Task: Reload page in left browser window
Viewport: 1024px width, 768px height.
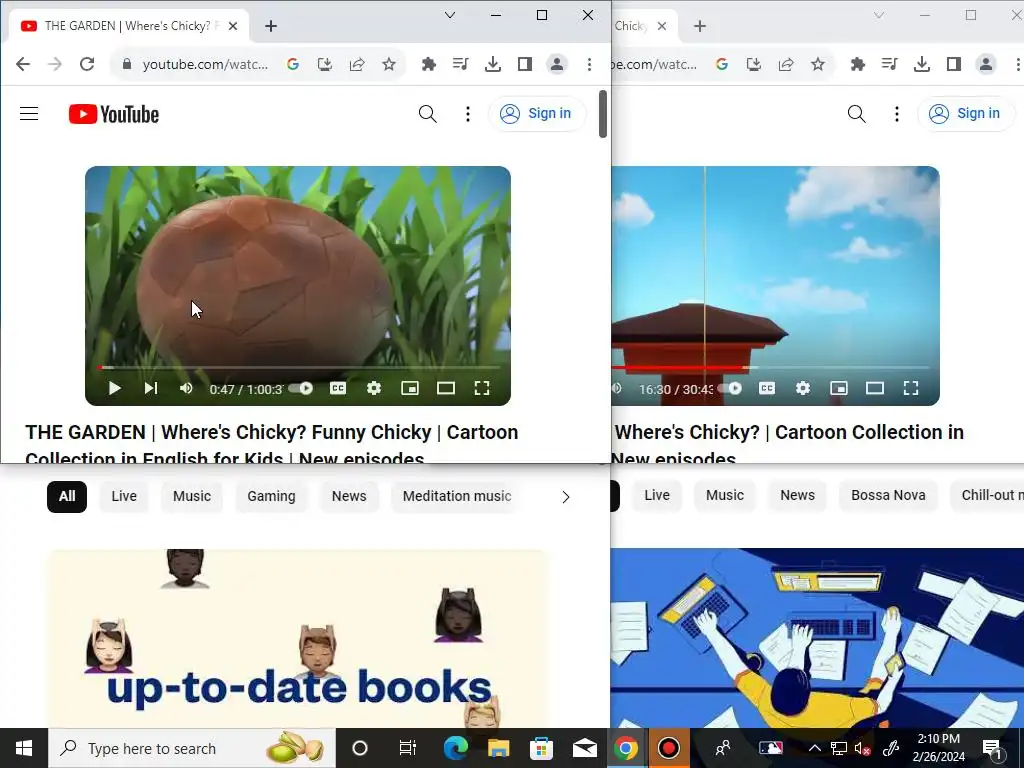Action: tap(87, 64)
